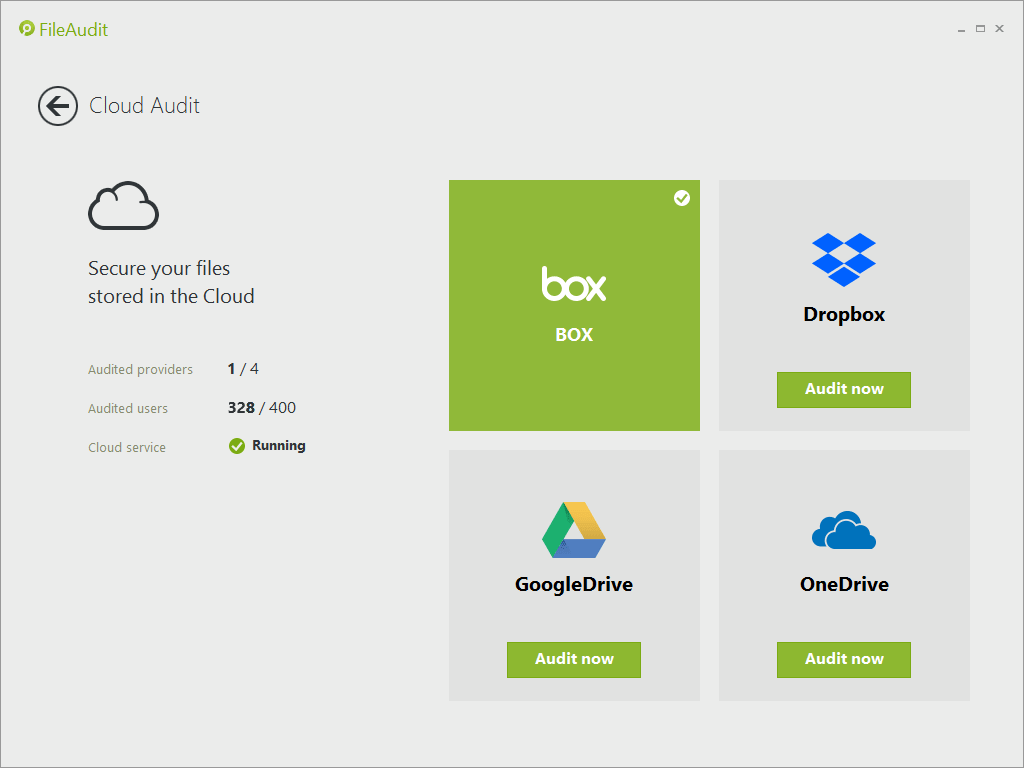Viewport: 1024px width, 768px height.
Task: Maximize the FileAudit window
Action: coord(980,29)
